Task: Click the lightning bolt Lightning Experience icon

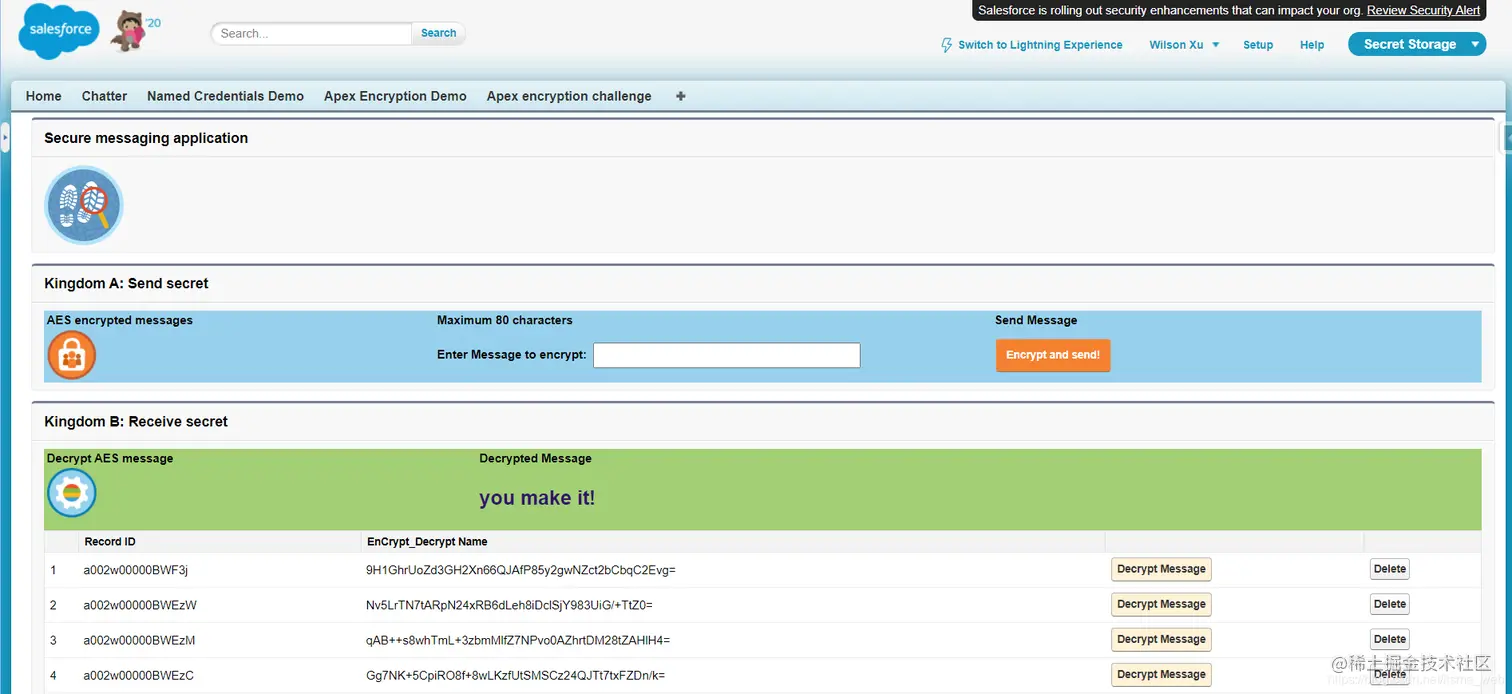Action: point(946,45)
